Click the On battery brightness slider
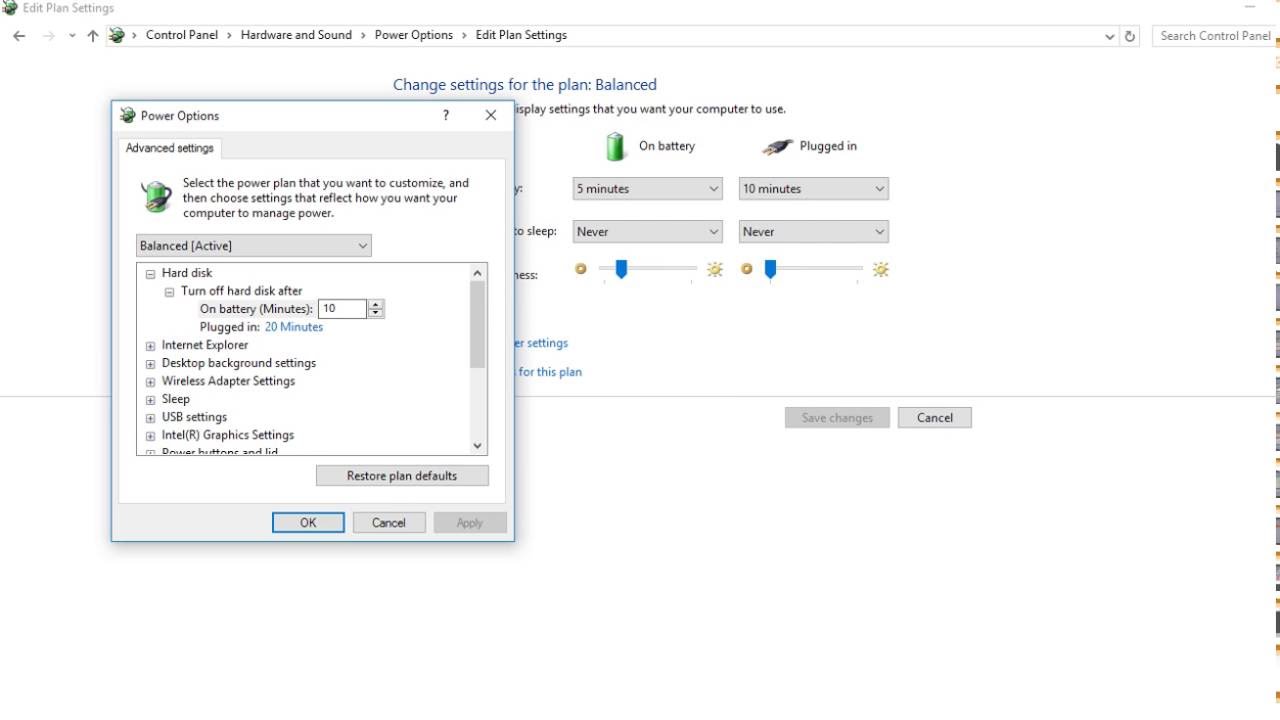The height and width of the screenshot is (720, 1280). tap(621, 269)
